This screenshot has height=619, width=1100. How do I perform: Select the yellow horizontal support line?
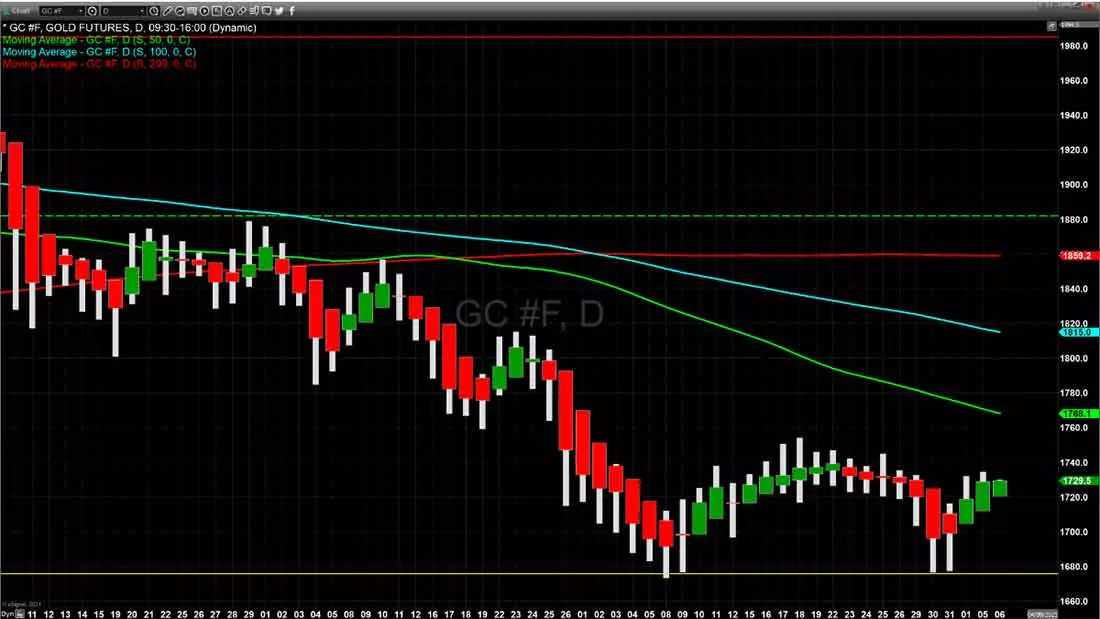pos(529,574)
